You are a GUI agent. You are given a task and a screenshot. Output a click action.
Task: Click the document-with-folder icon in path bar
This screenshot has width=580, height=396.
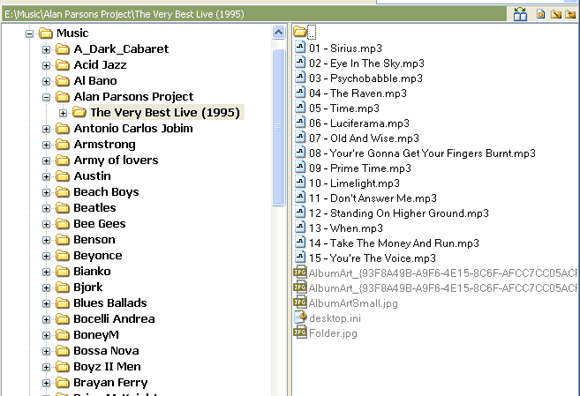540,14
